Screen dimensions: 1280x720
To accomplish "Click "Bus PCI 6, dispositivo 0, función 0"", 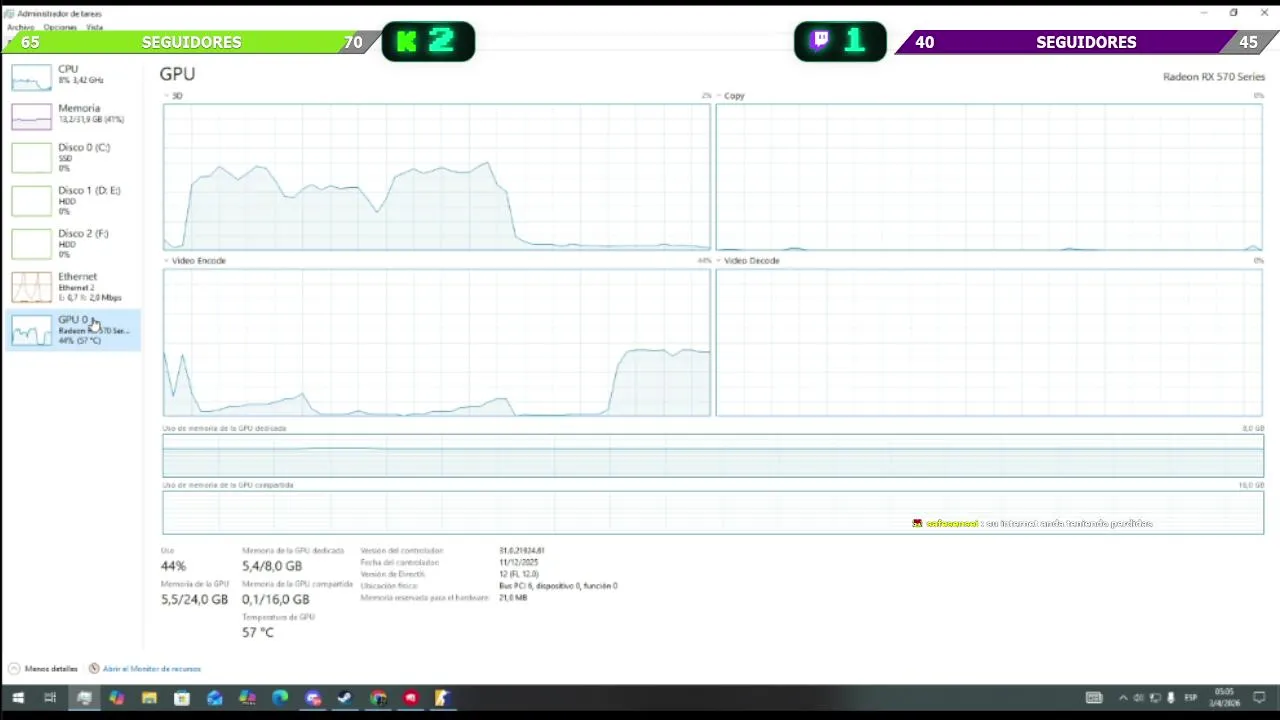I will (x=558, y=586).
